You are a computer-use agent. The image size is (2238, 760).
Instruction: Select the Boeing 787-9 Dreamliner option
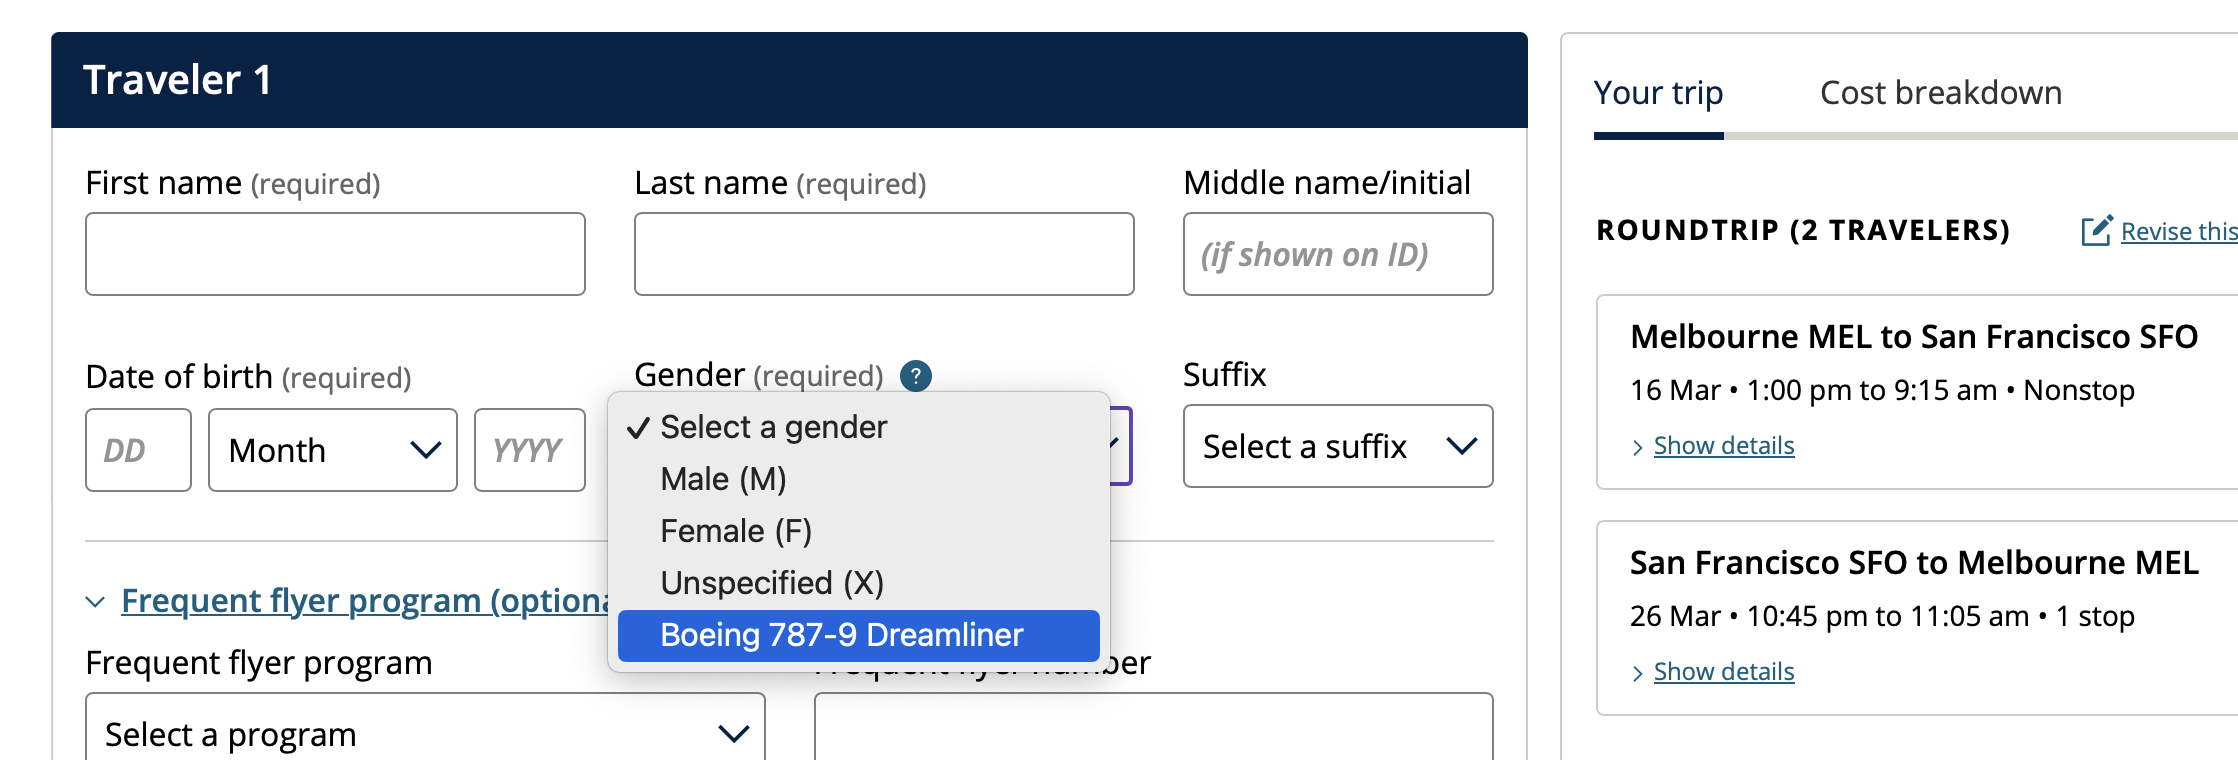(841, 635)
